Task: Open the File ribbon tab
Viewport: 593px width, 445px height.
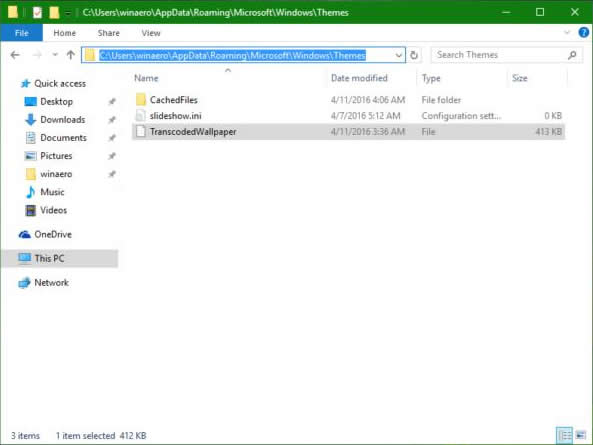Action: [22, 33]
